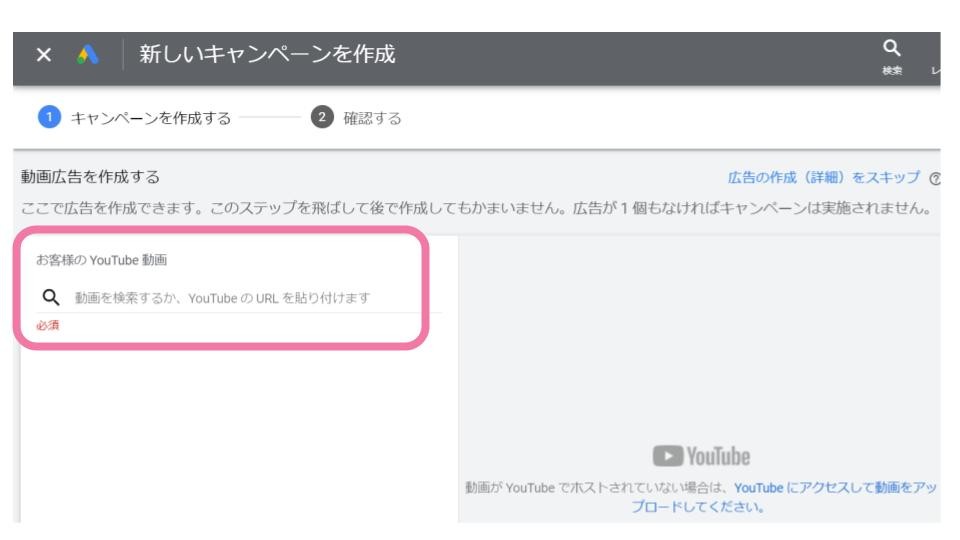This screenshot has height=540, width=960.
Task: Open help icon beside skip link
Action: point(935,179)
